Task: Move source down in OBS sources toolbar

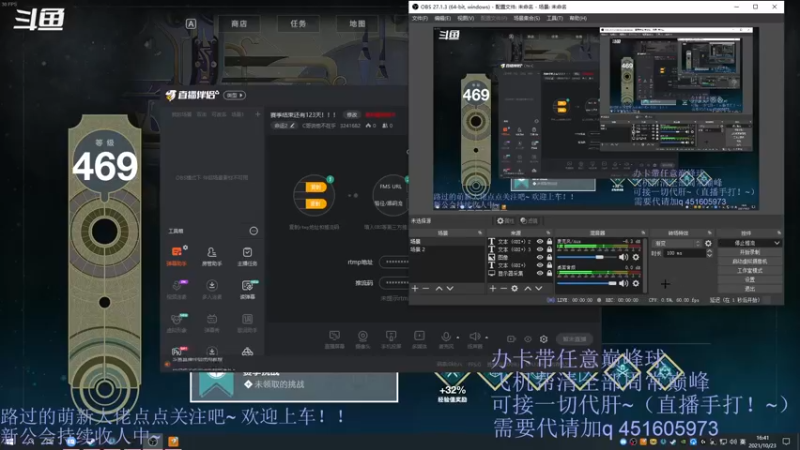Action: click(538, 288)
